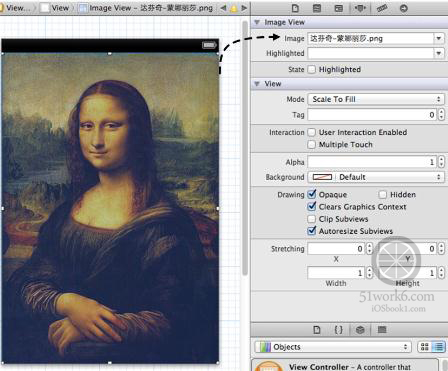Image resolution: width=448 pixels, height=371 pixels.
Task: Check the Hidden drawing option
Action: click(383, 194)
